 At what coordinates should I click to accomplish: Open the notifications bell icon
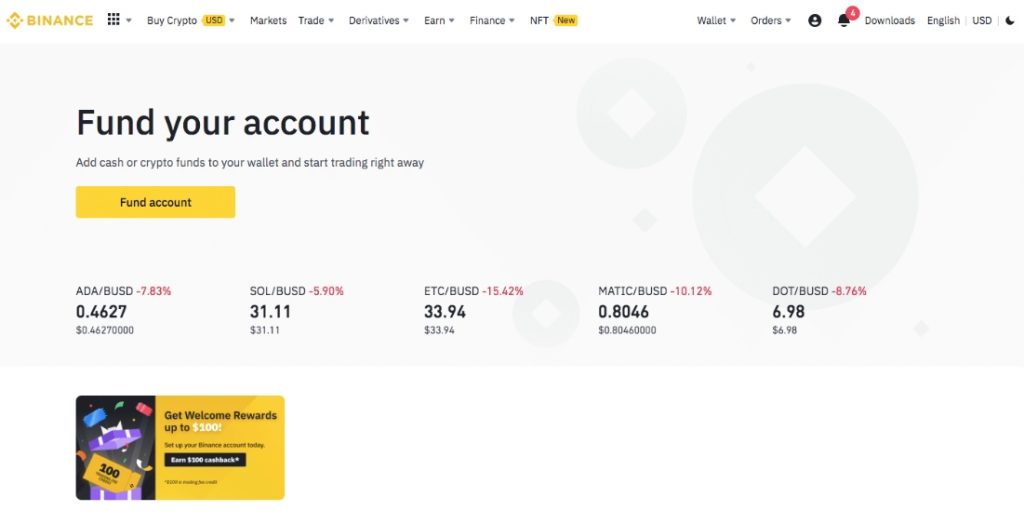(x=844, y=20)
